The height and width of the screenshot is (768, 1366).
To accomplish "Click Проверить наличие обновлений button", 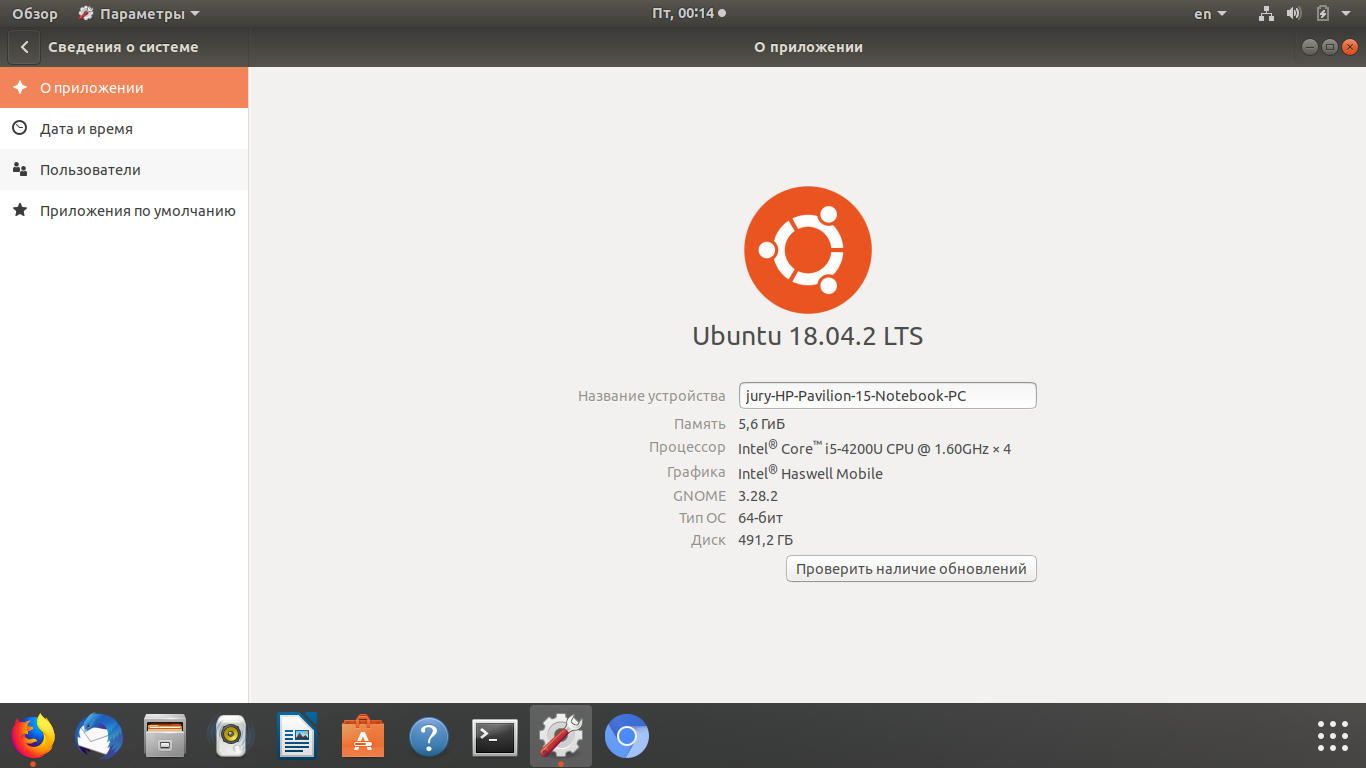I will (911, 569).
